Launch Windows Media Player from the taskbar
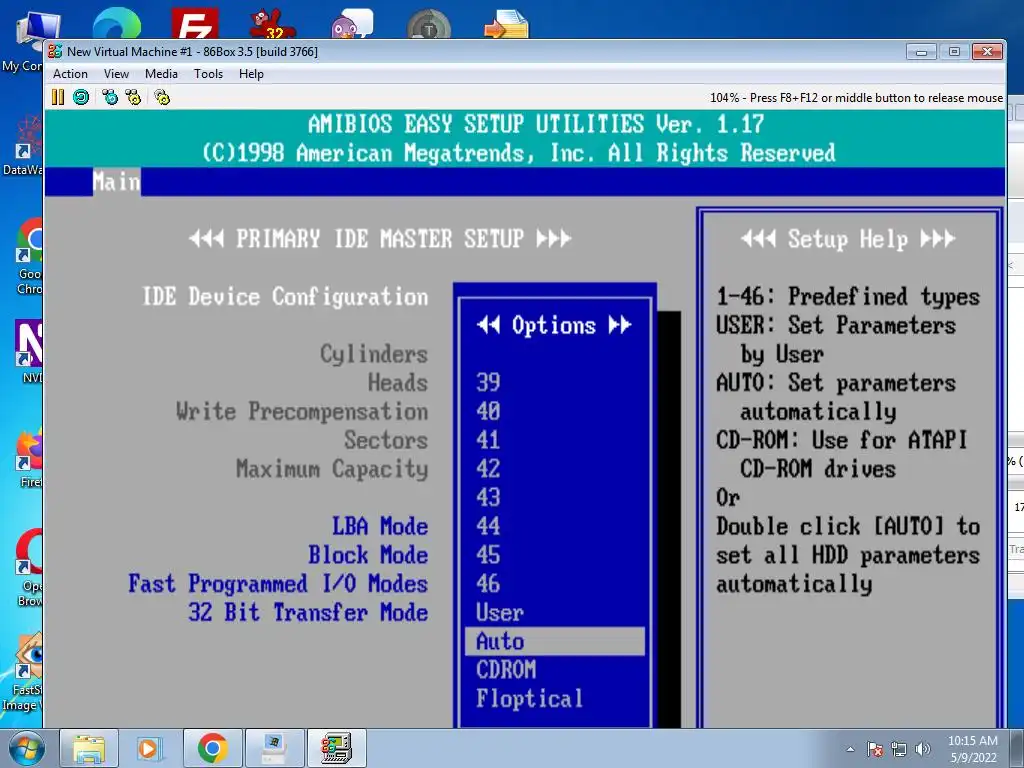Viewport: 1024px width, 768px height. [x=148, y=748]
